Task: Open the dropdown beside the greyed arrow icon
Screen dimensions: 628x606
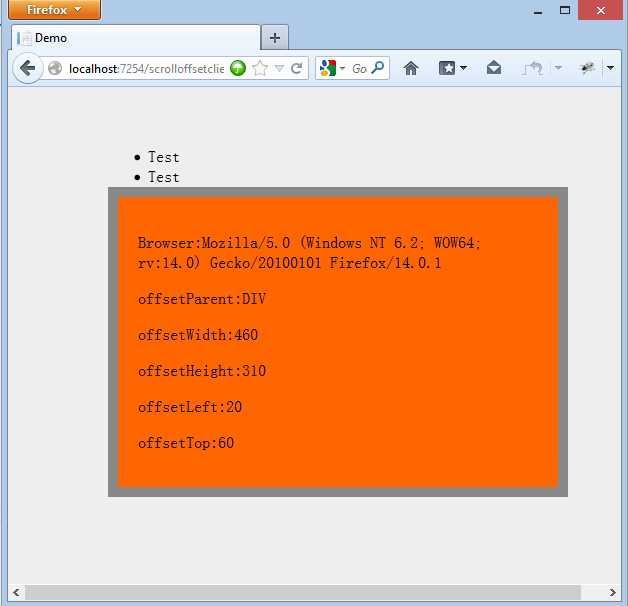Action: point(558,68)
